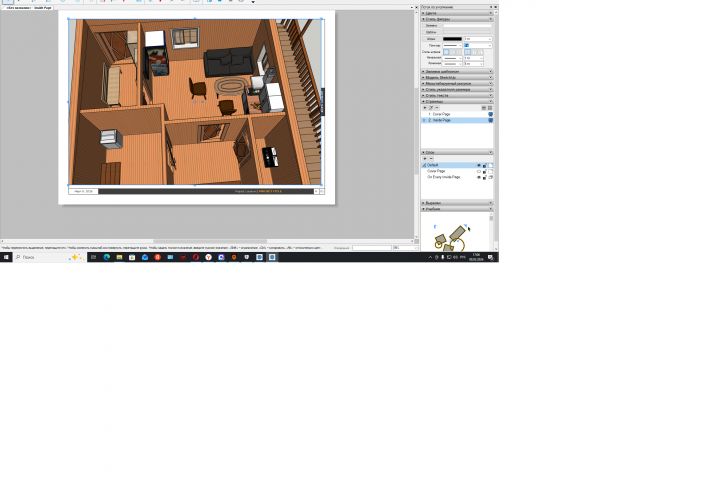Select the Default layer row
720x480 pixels.
457,165
